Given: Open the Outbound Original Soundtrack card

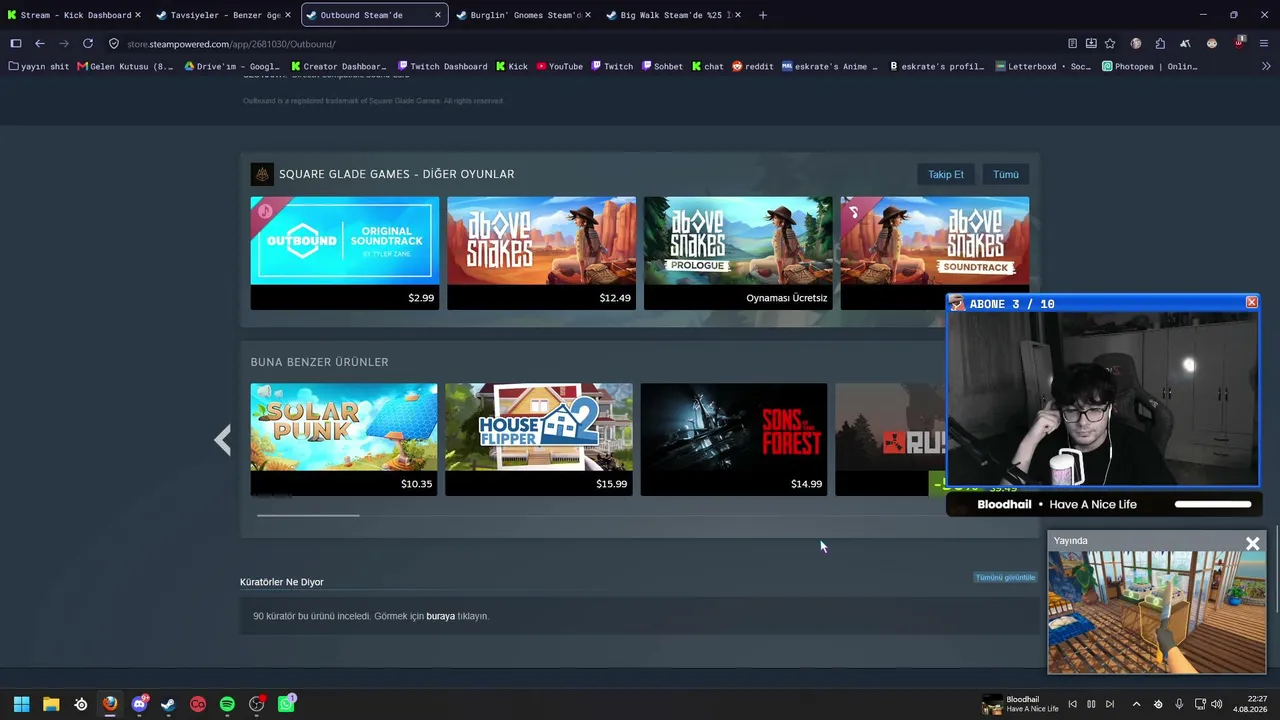Looking at the screenshot, I should click(344, 253).
